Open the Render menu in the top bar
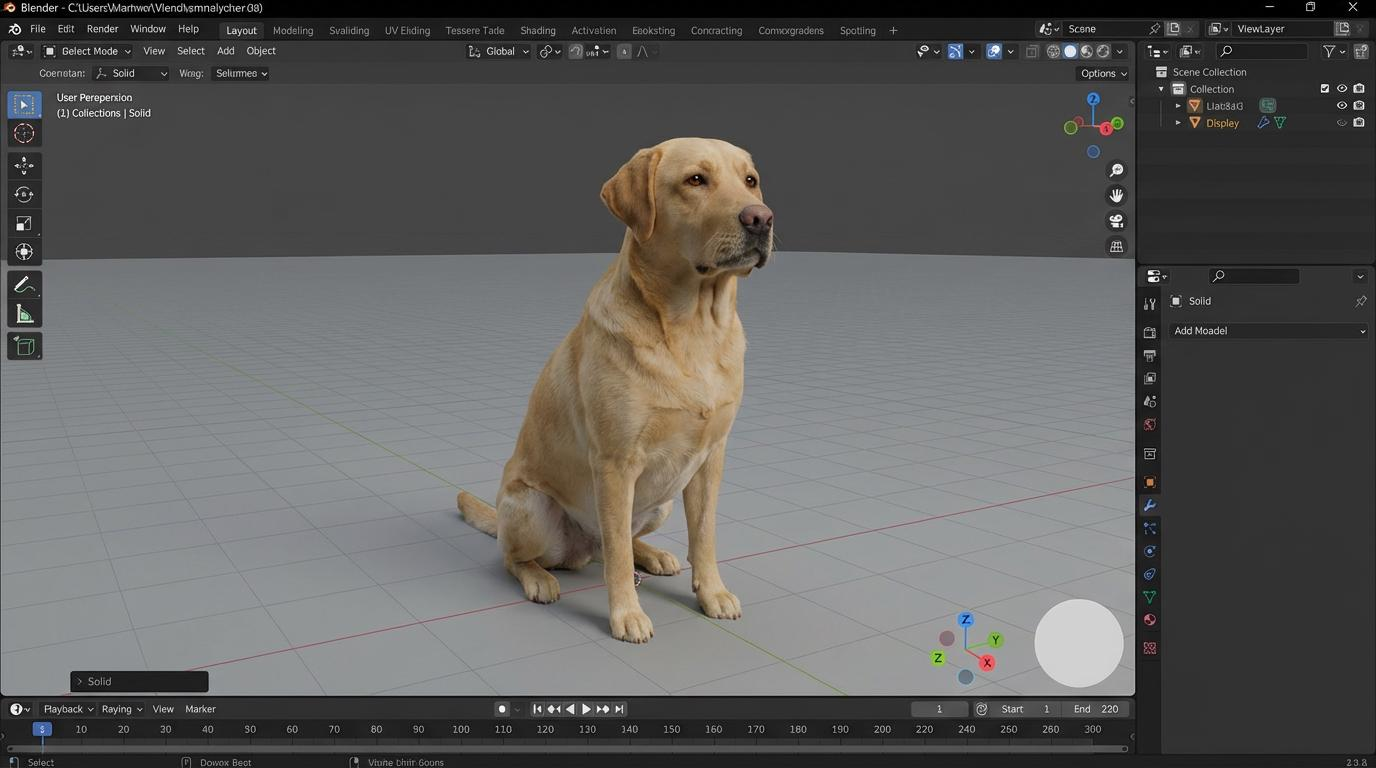1376x768 pixels. tap(102, 28)
